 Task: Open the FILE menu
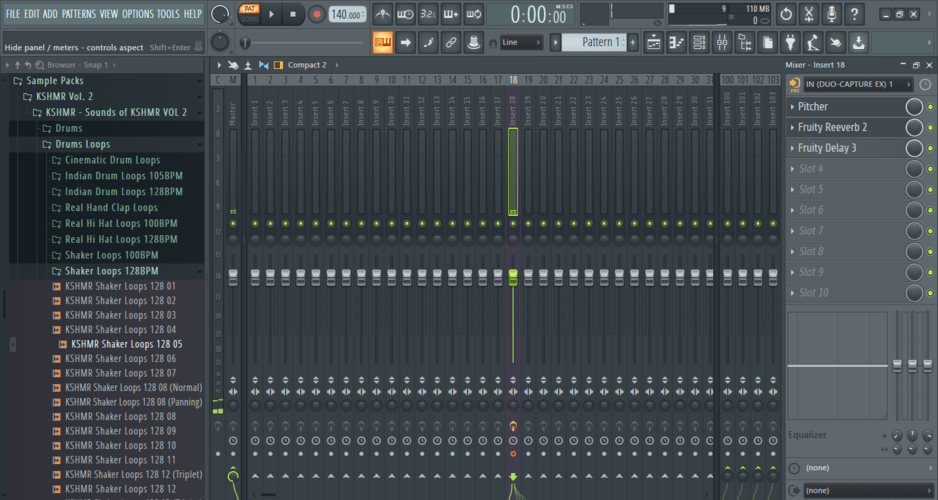tap(13, 14)
